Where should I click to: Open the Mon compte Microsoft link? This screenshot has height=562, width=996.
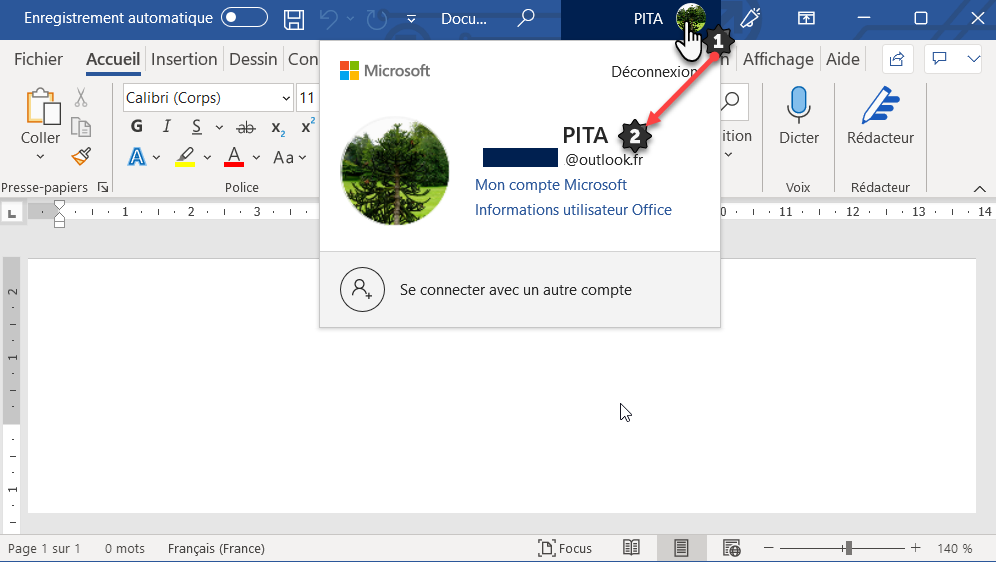pos(551,185)
